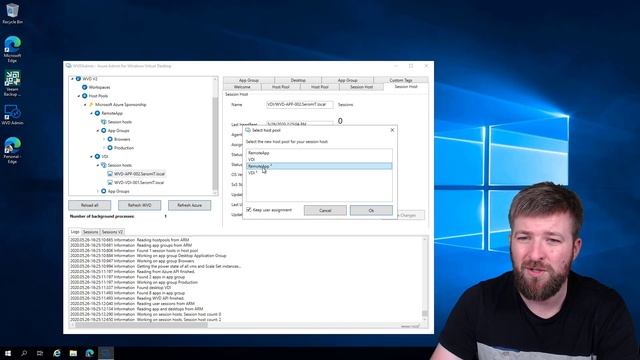640x360 pixels.
Task: Collapse the Host Pools tree node
Action: pos(79,96)
